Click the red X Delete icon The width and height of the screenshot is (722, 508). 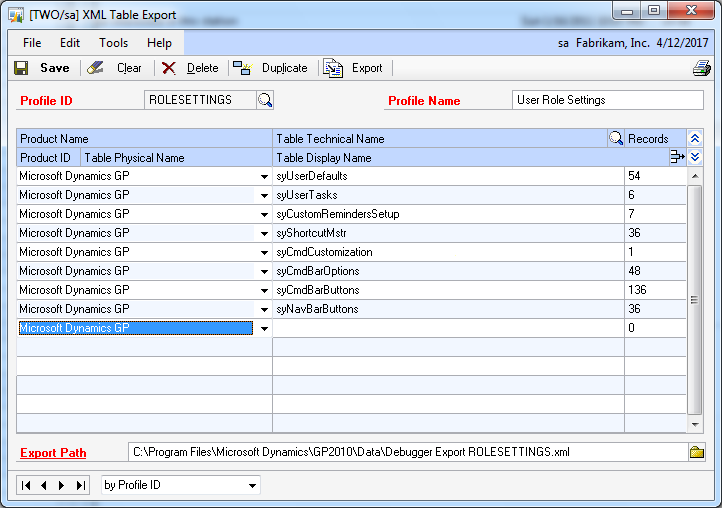[169, 68]
